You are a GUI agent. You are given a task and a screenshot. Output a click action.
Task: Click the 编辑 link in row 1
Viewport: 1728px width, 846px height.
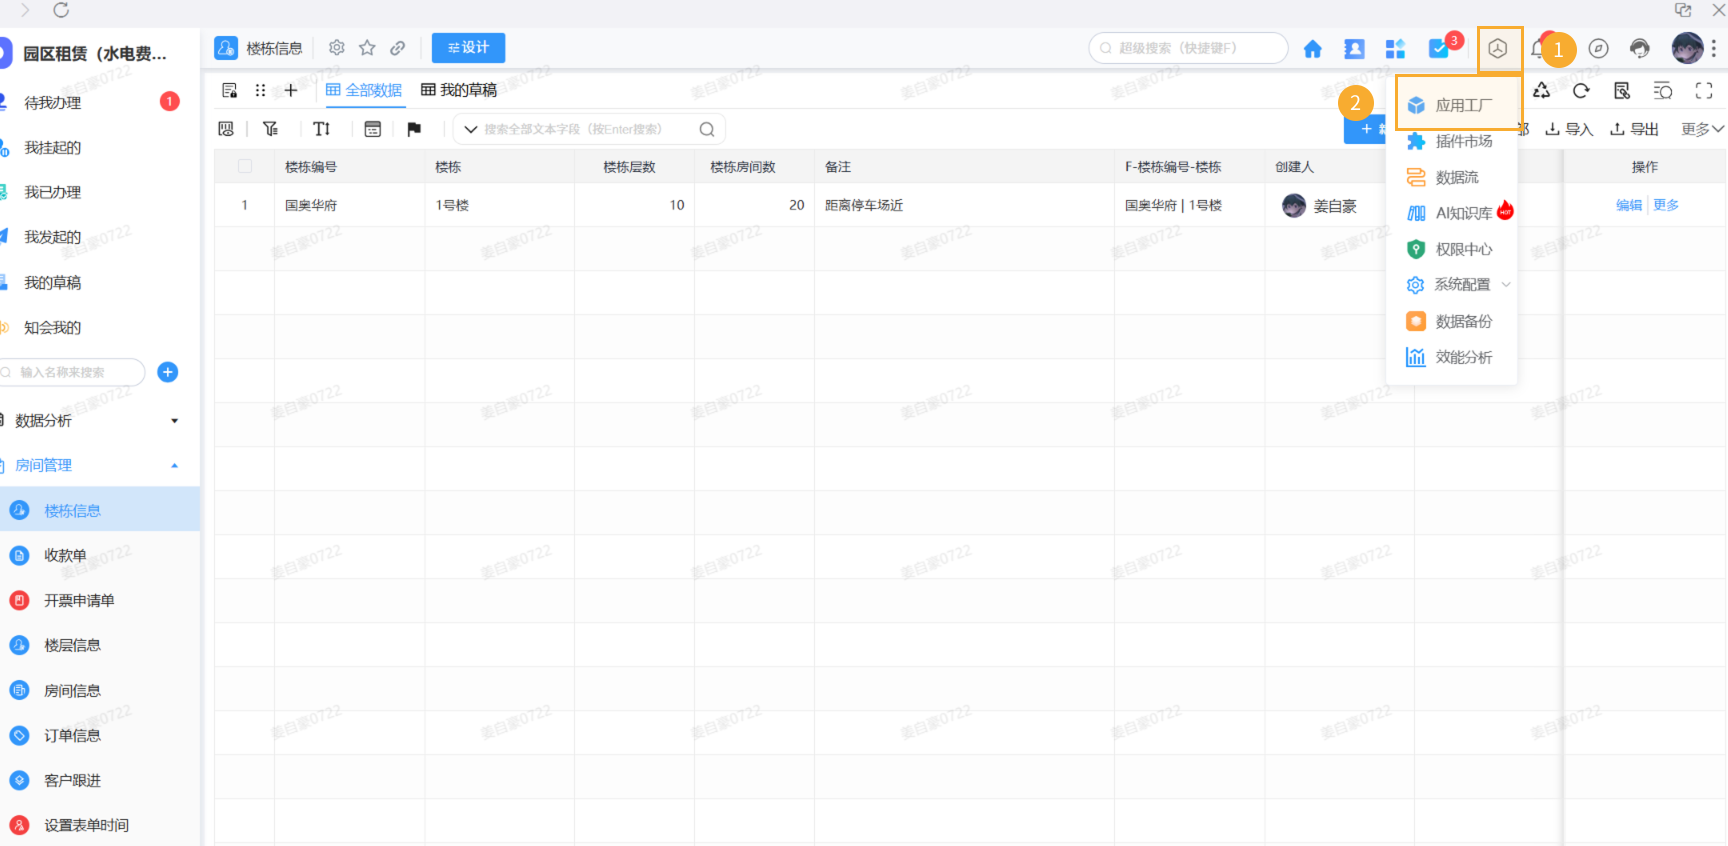1629,205
